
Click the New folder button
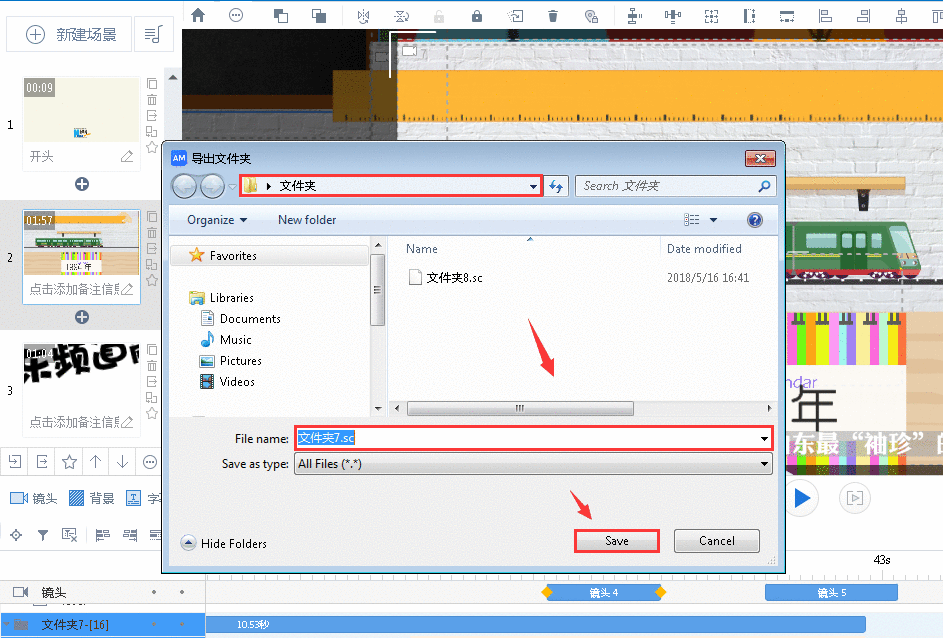pos(307,220)
